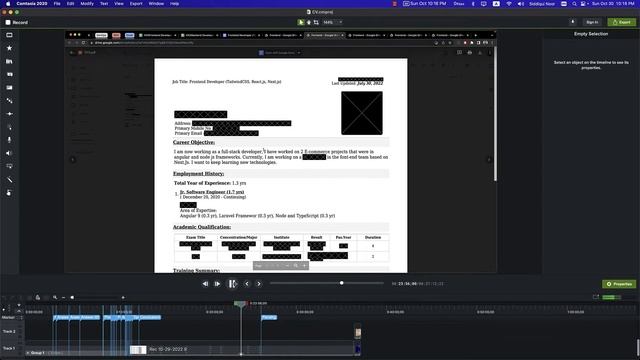640x360 pixels.
Task: Open the File menu
Action: (57, 4)
